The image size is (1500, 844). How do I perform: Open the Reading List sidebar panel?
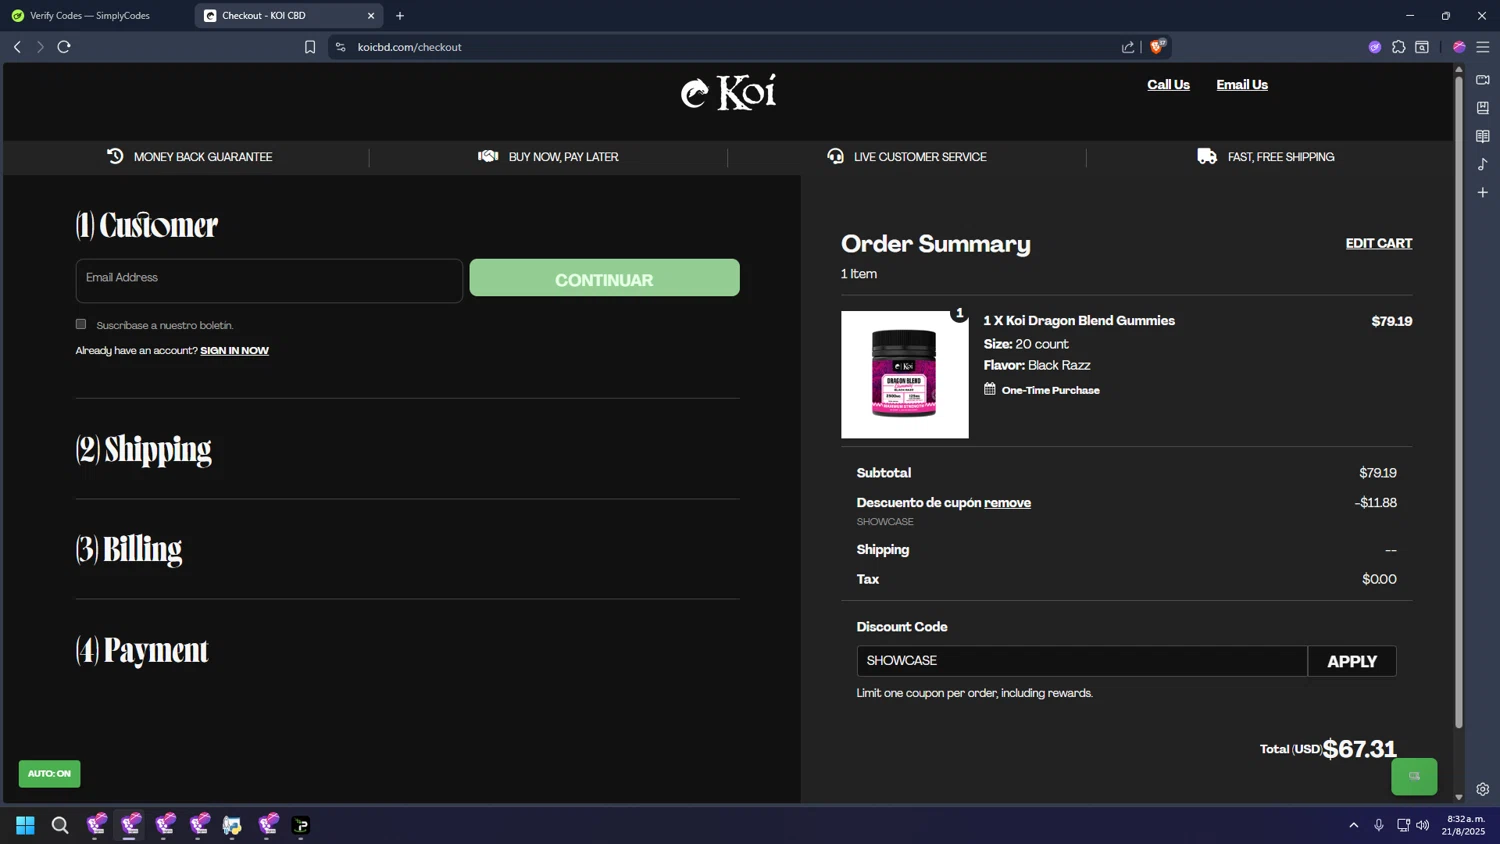tap(1483, 136)
